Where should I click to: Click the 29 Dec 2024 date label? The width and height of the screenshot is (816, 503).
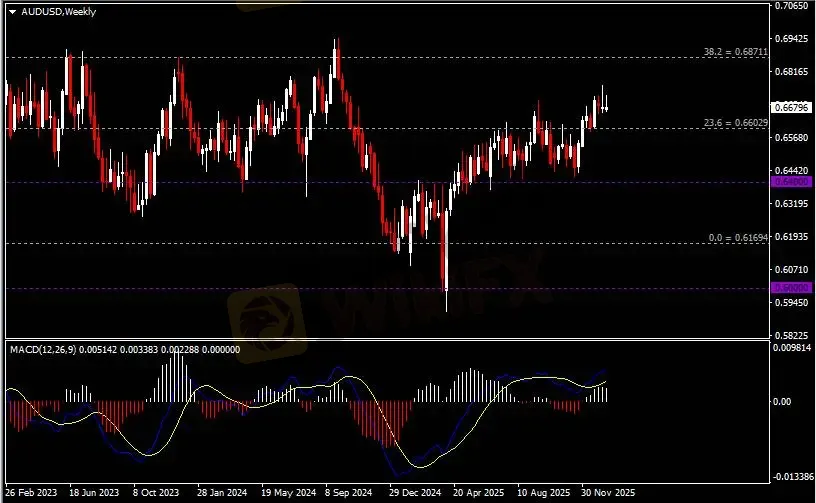(414, 493)
